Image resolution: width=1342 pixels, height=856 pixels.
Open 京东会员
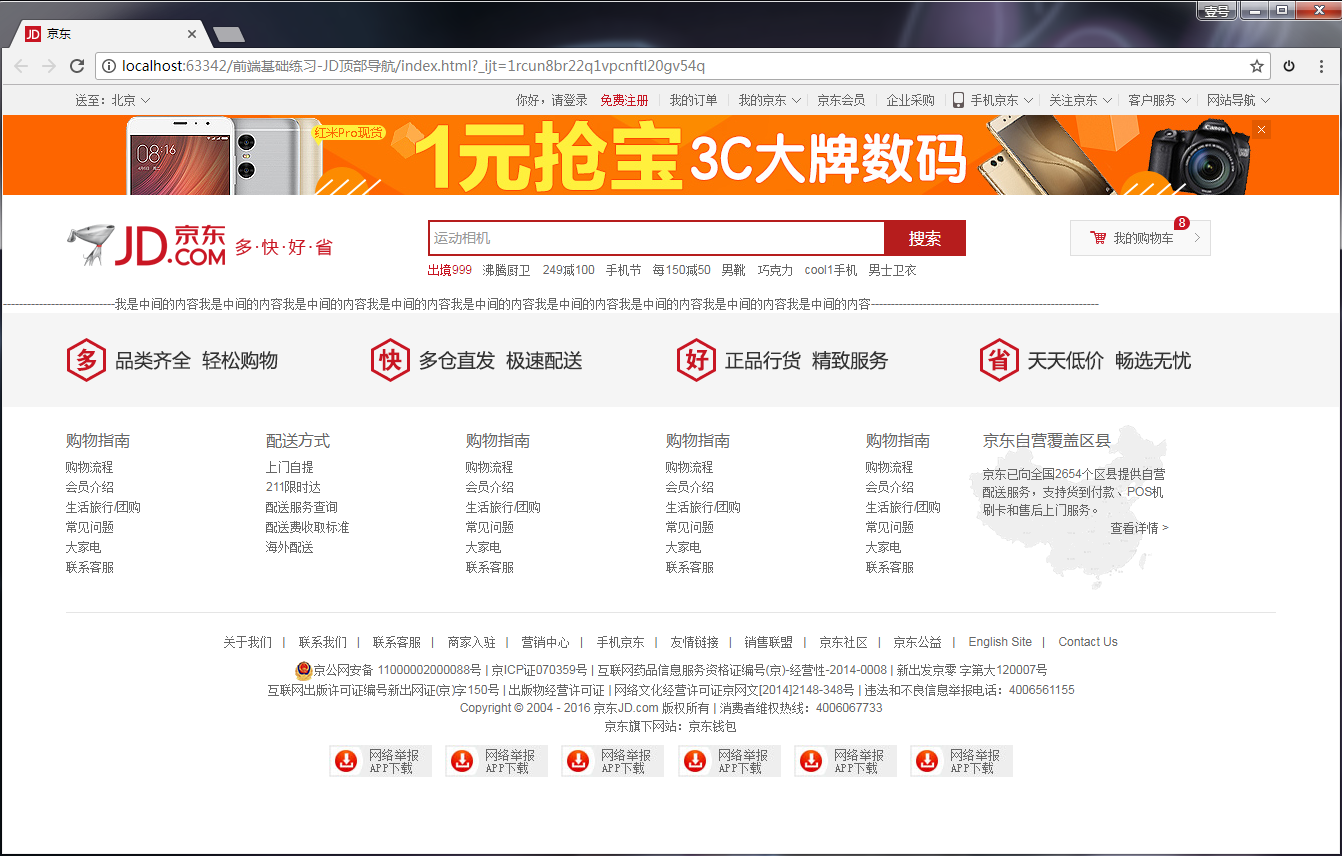pos(841,100)
